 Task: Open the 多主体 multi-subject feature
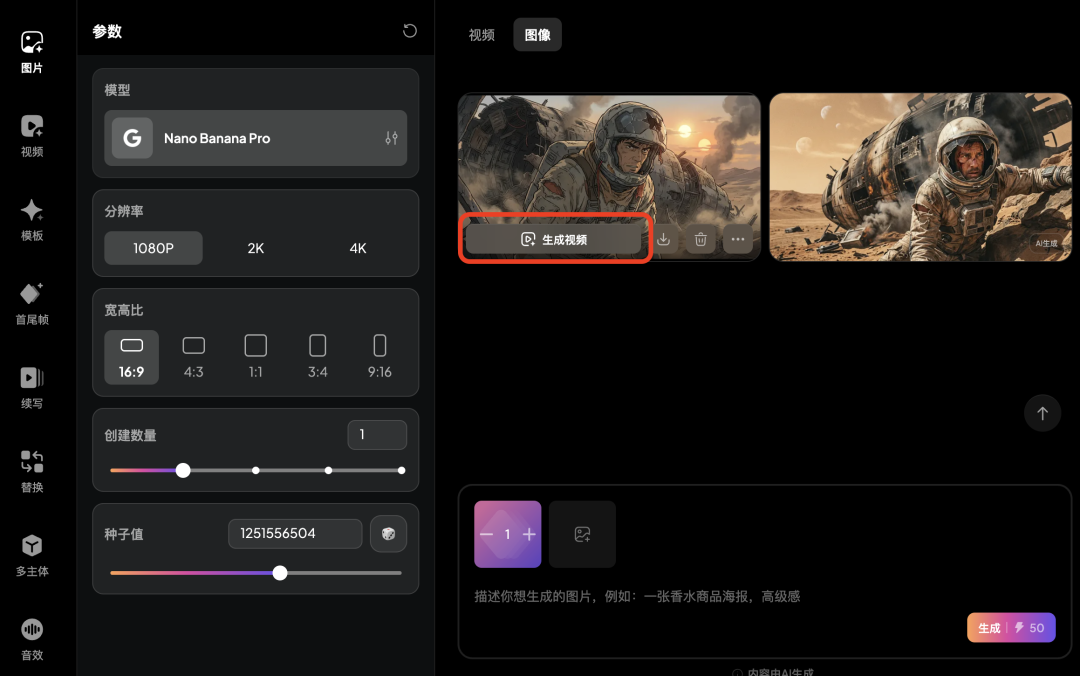point(32,553)
